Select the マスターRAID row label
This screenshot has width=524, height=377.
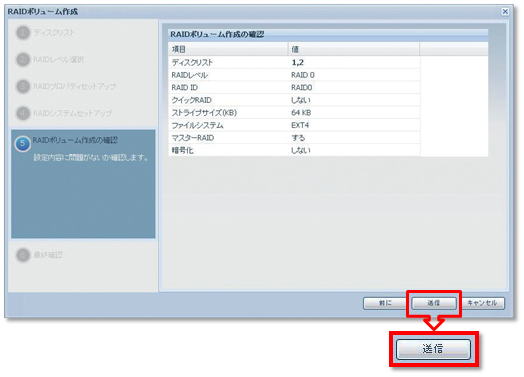(193, 138)
